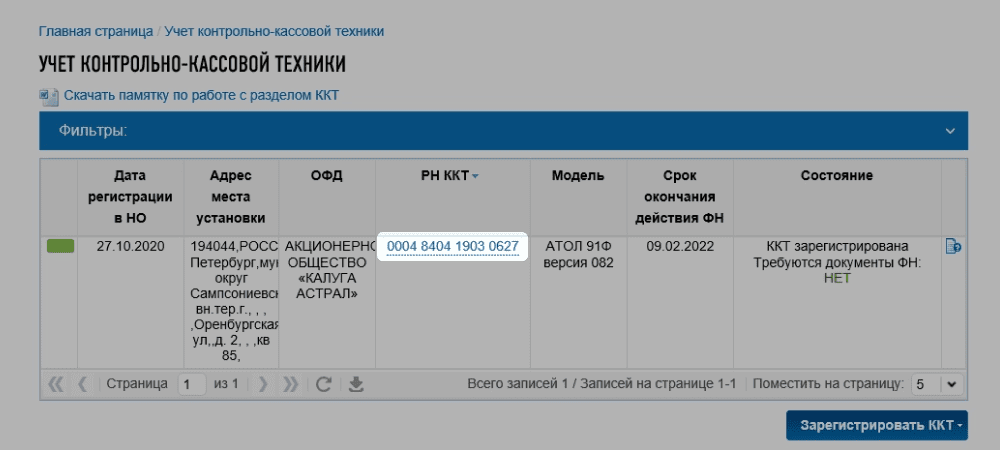The height and width of the screenshot is (450, 1000).
Task: Open records-per-page dropdown showing 5
Action: [x=938, y=384]
